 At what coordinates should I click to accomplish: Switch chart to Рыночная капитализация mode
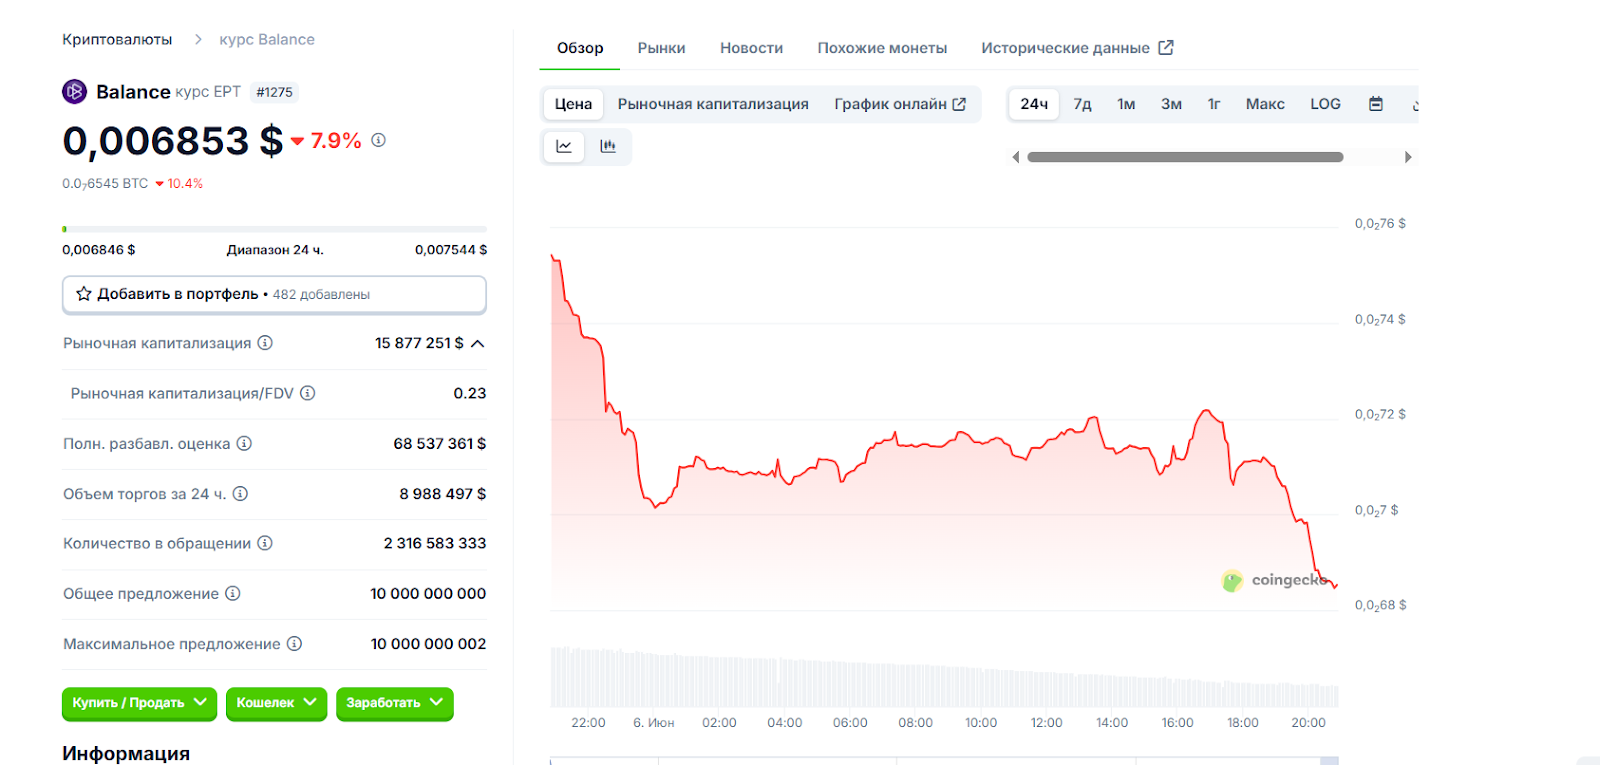[713, 104]
